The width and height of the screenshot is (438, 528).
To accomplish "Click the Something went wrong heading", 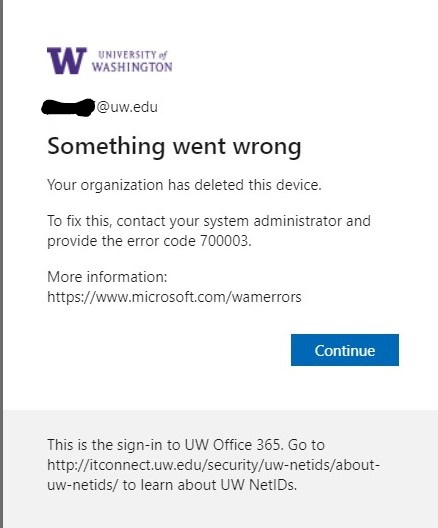I will click(174, 146).
